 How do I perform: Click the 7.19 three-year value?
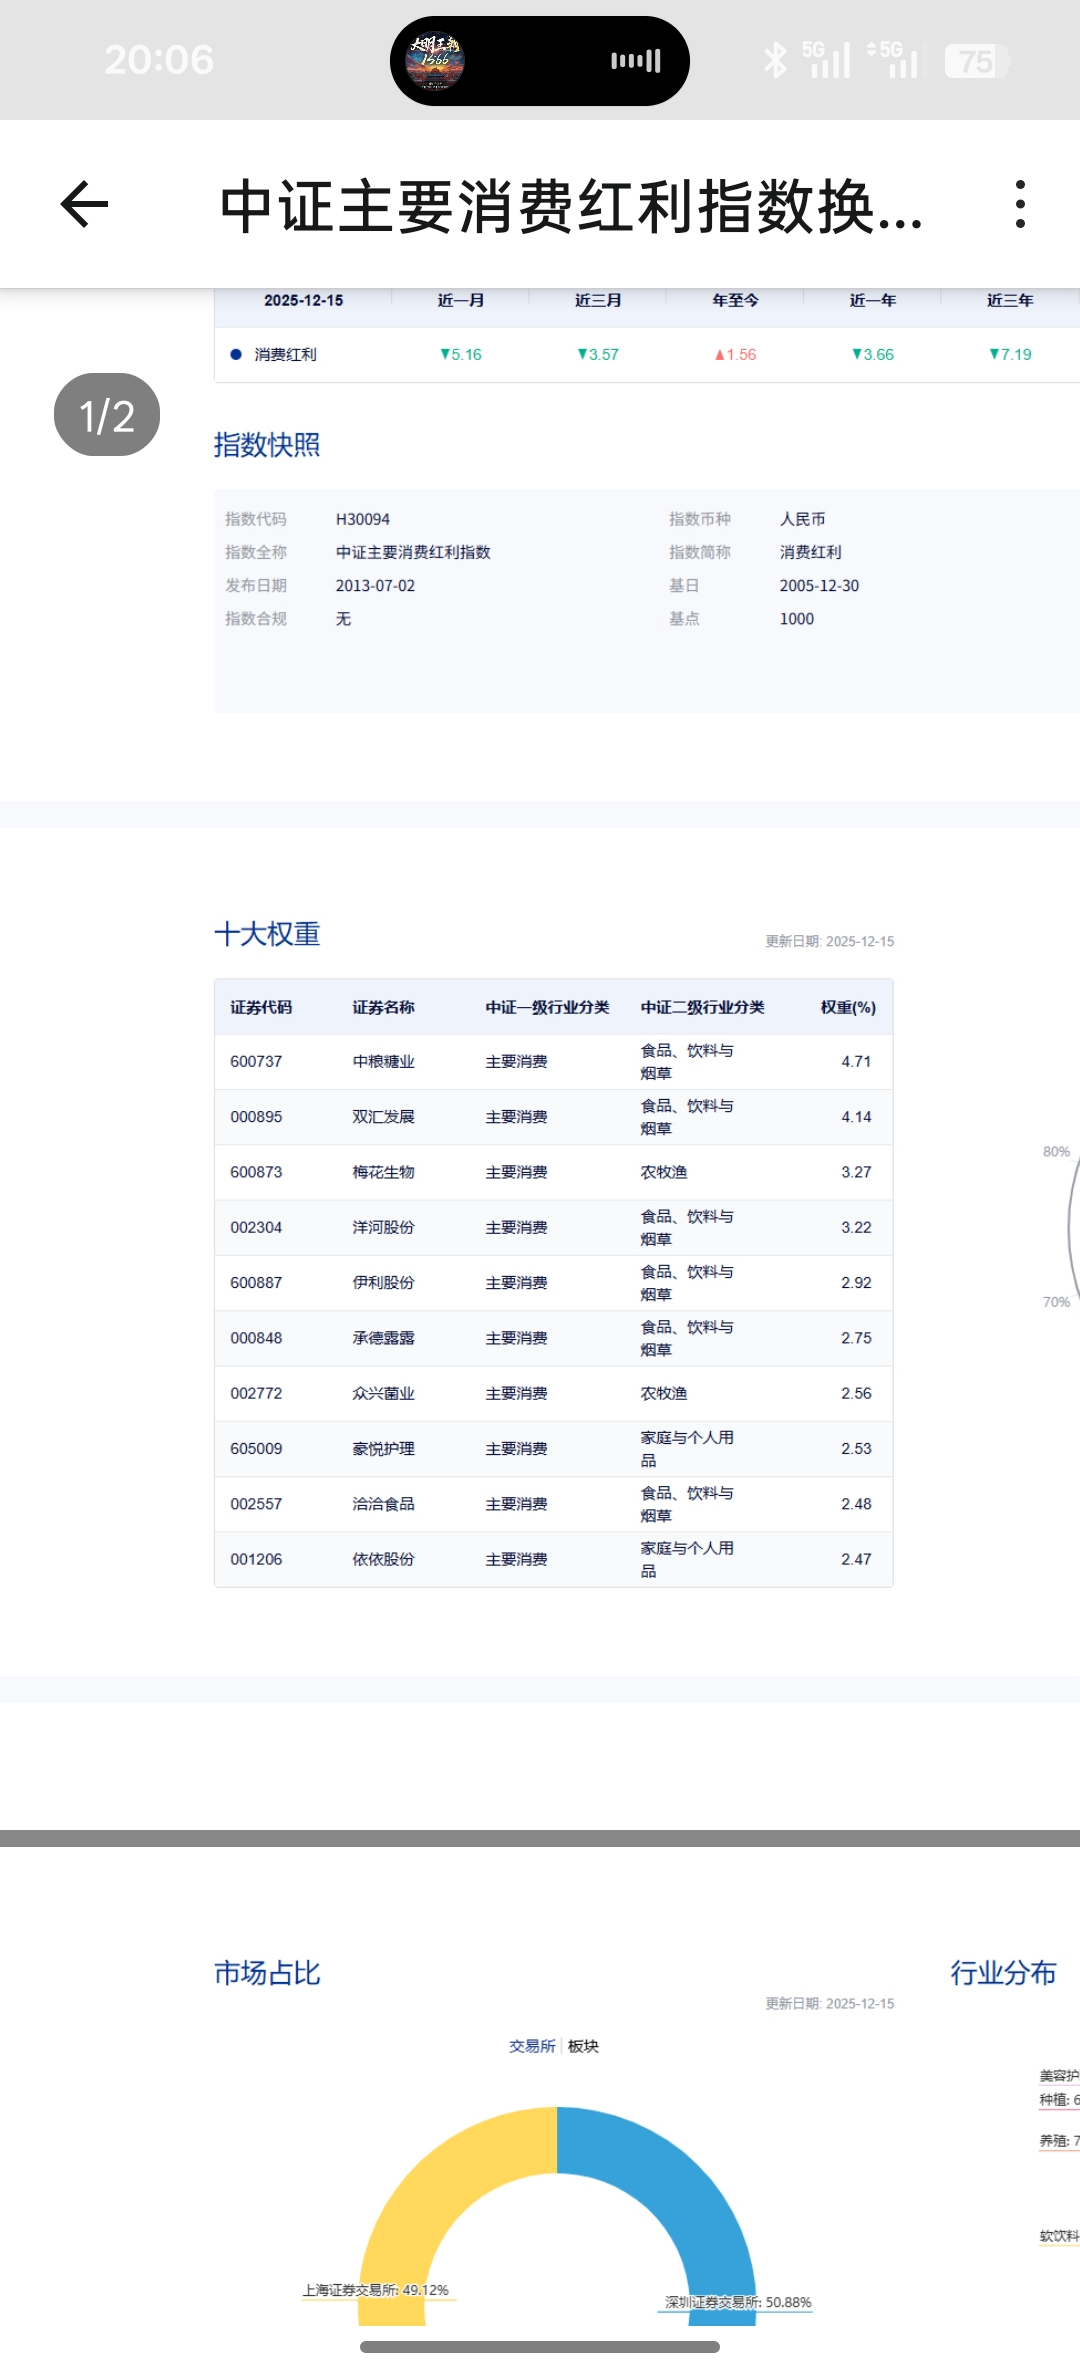pos(1010,354)
